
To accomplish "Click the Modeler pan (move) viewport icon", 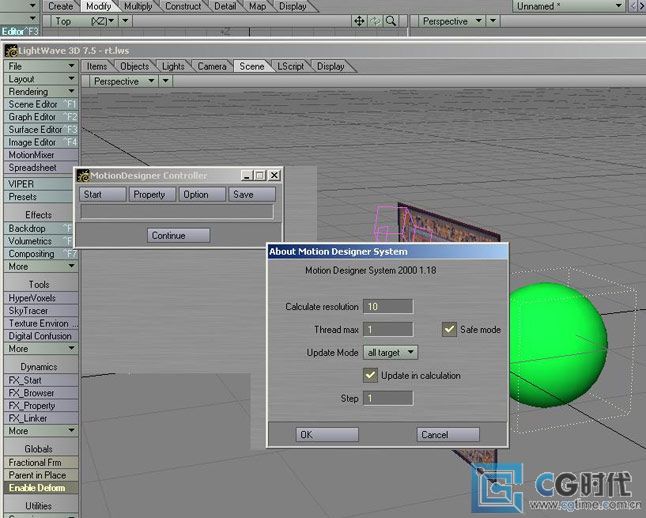I will 359,21.
